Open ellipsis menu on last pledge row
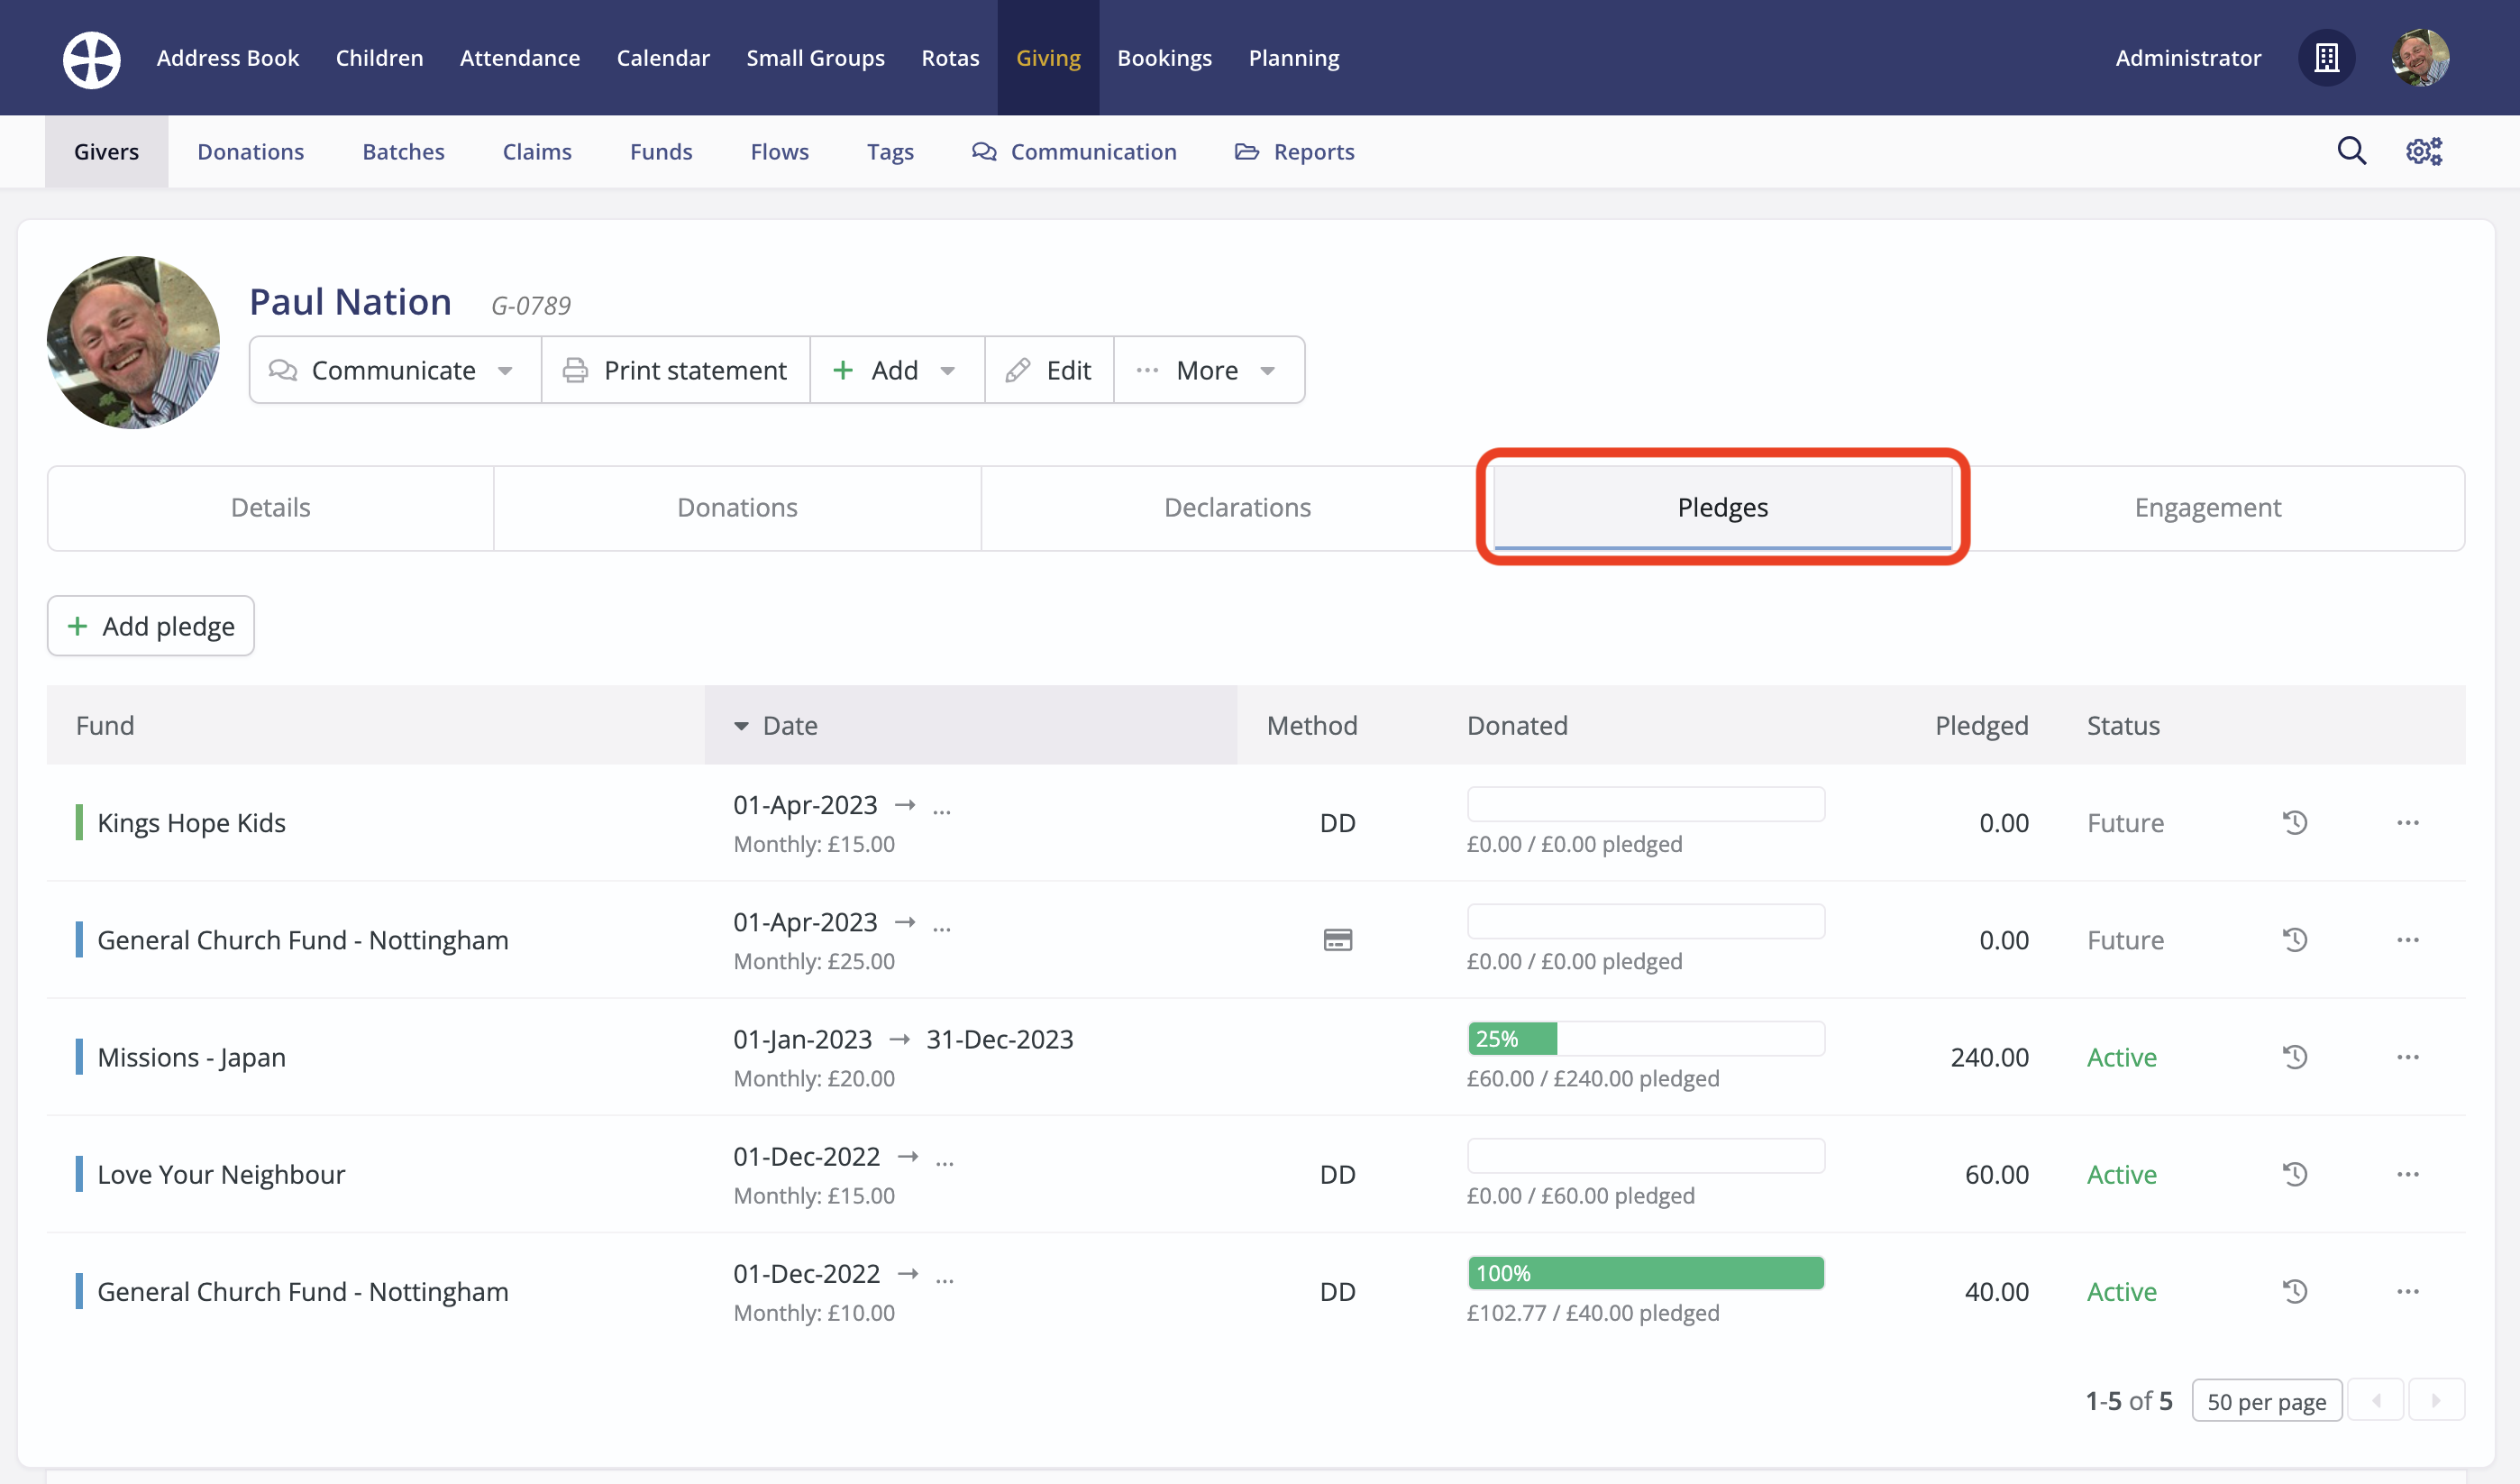 click(x=2407, y=1291)
